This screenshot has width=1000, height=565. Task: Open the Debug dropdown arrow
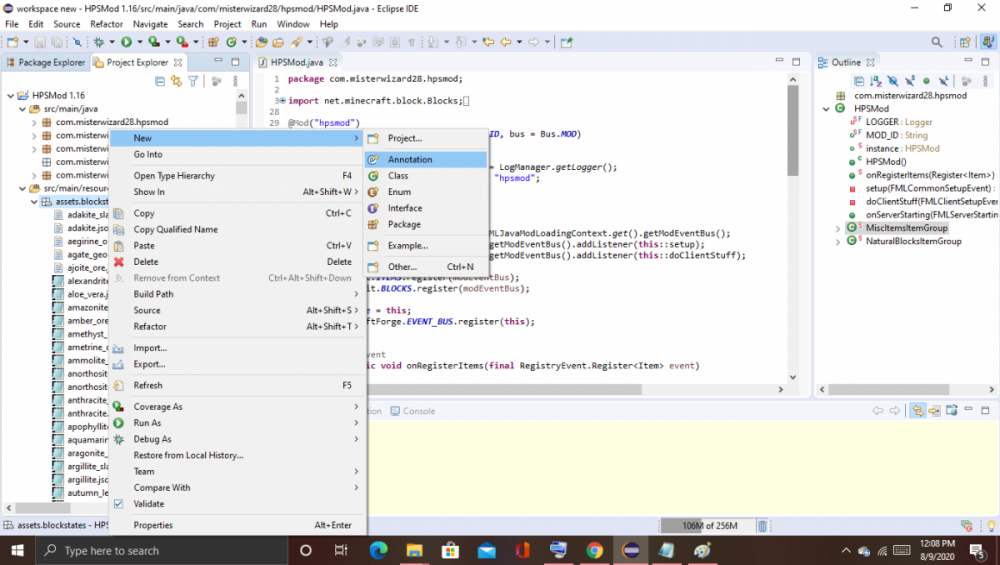pyautogui.click(x=111, y=42)
